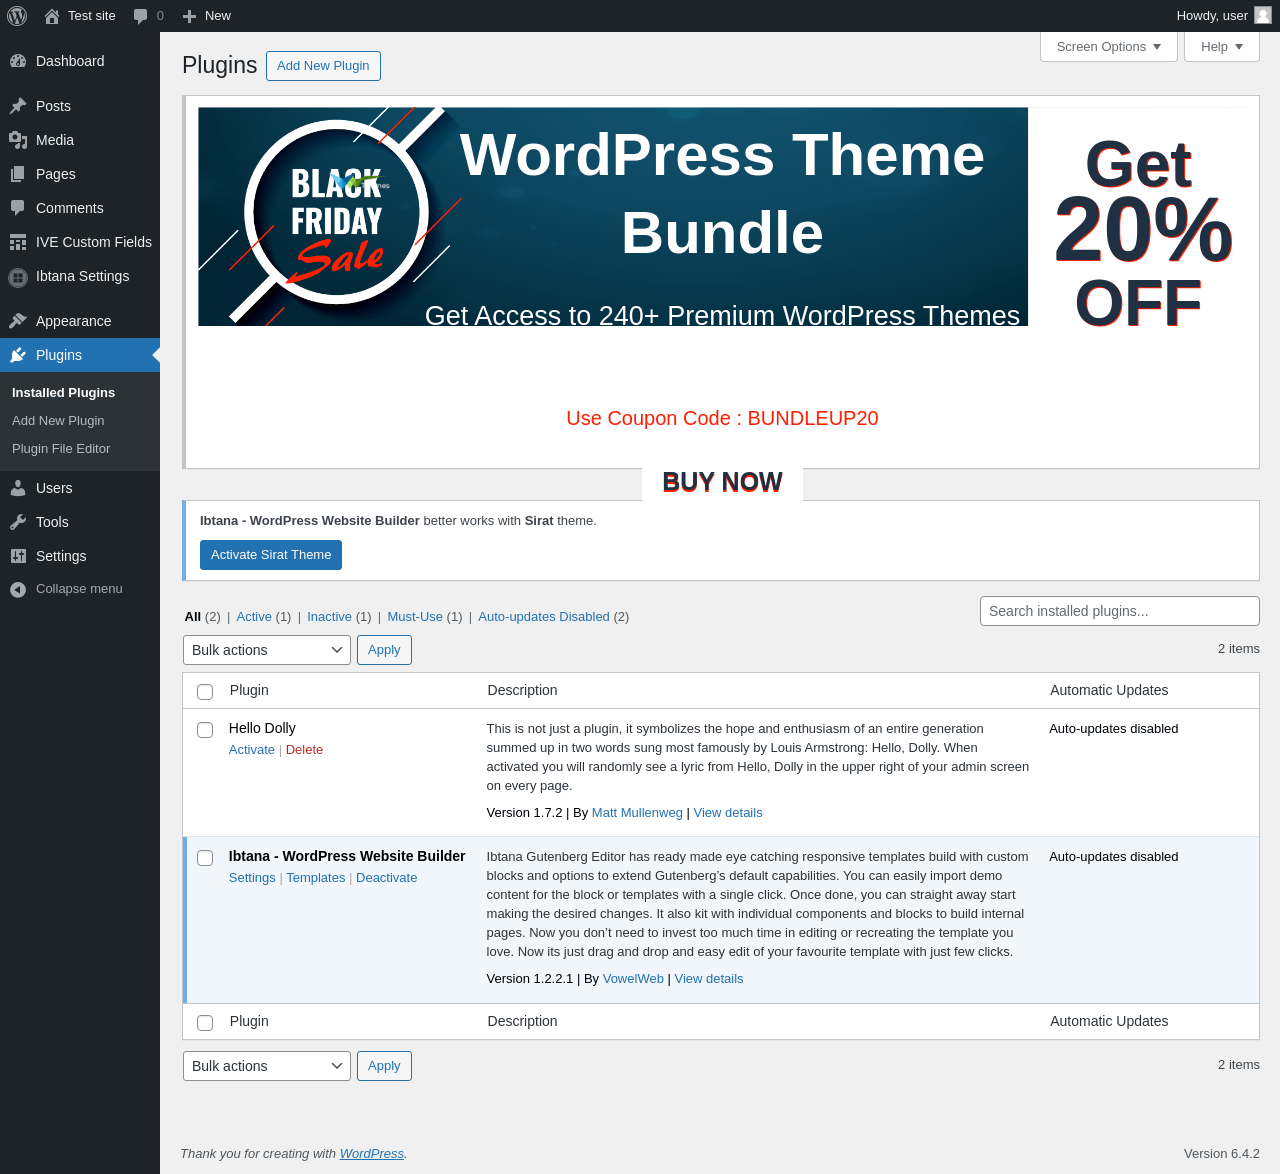Filter plugins by Inactive
1280x1174 pixels.
[329, 617]
